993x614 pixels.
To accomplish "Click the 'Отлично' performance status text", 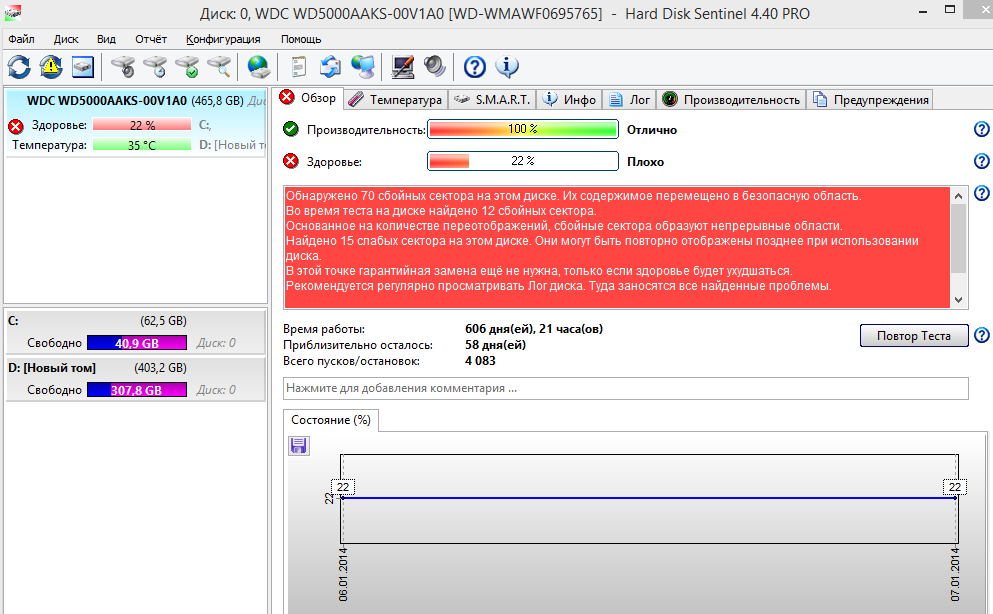I will [652, 130].
